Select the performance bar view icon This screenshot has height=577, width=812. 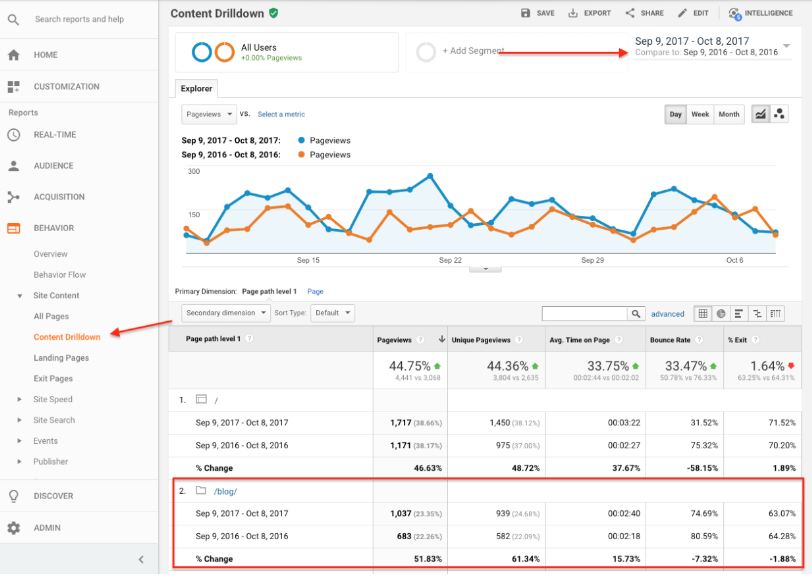tap(739, 313)
